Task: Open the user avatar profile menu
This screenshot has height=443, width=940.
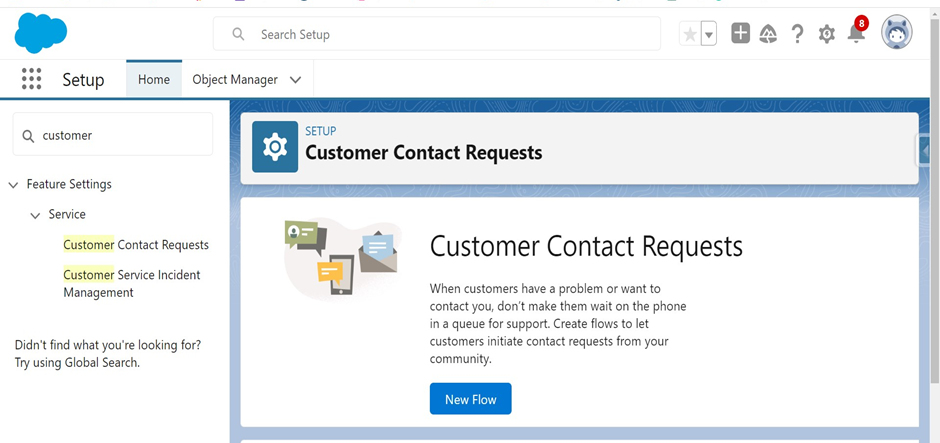Action: [x=897, y=32]
